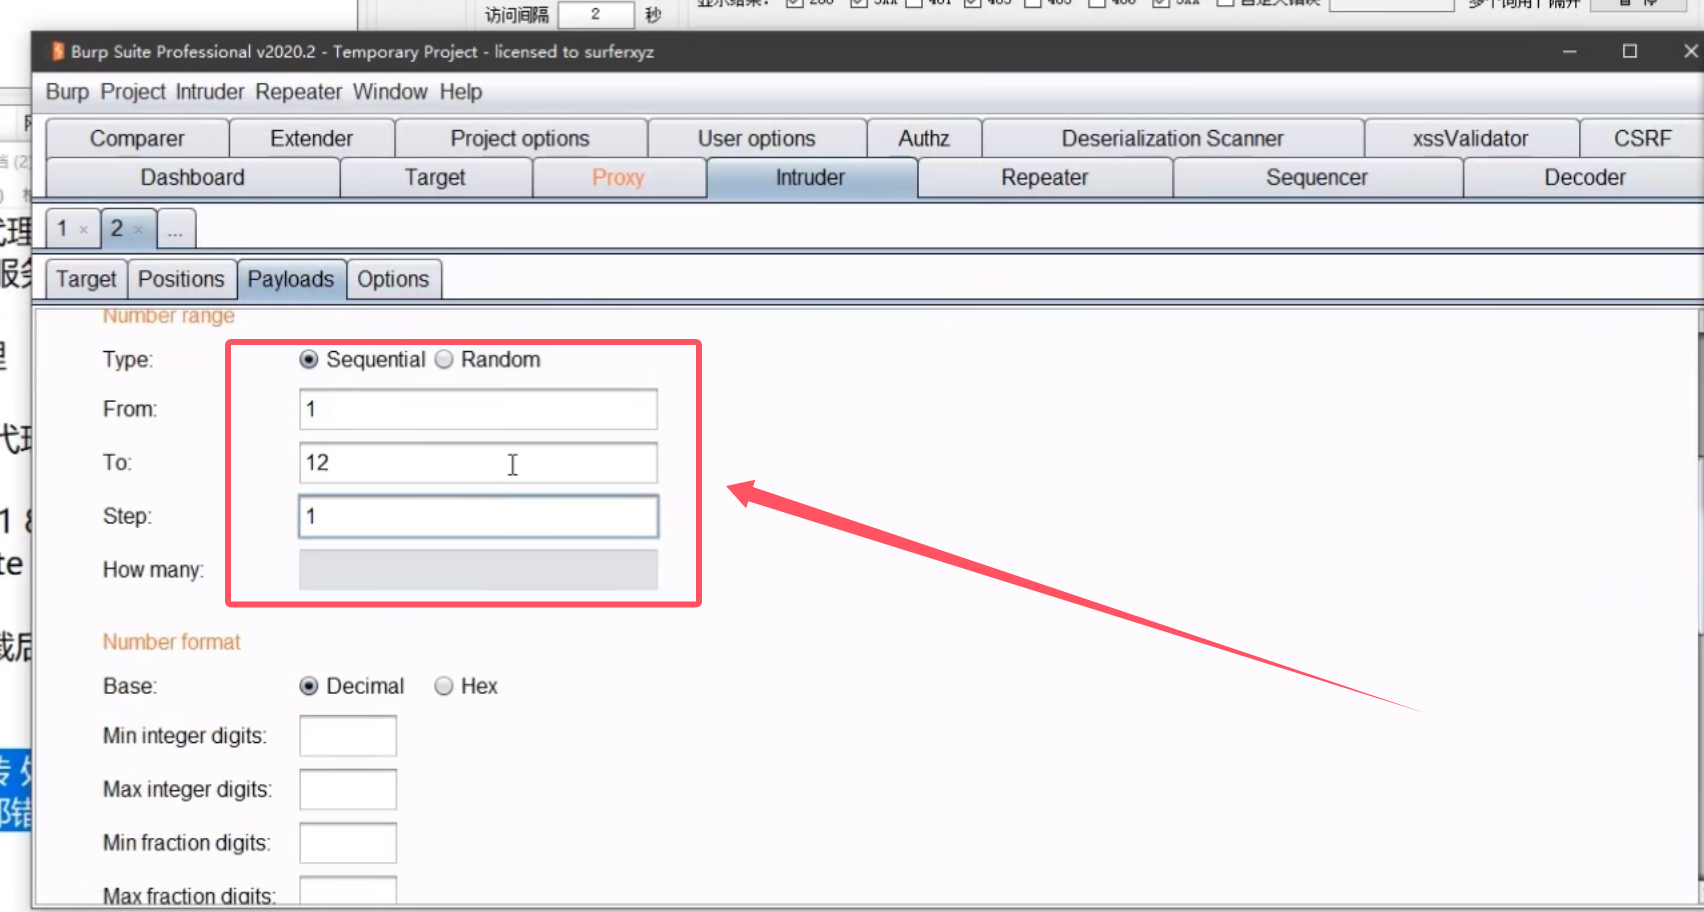This screenshot has width=1704, height=912.
Task: Open the Intruder Target sub-tab
Action: [x=86, y=279]
